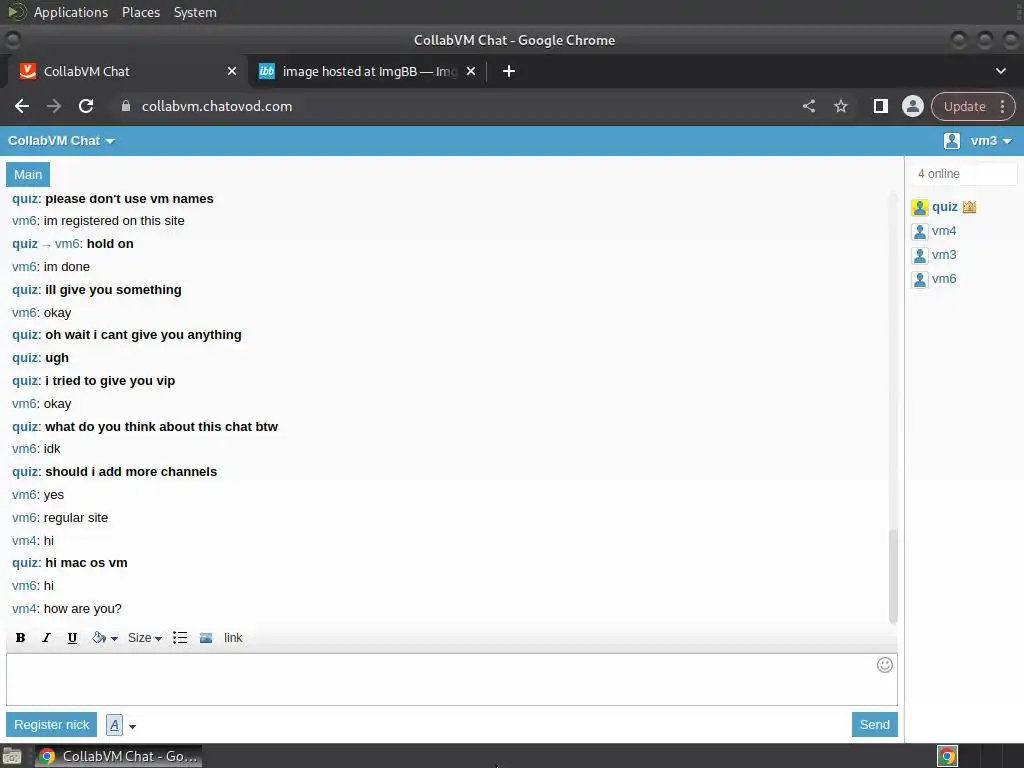Insert a bulleted list
Screen dimensions: 1024x768
click(x=180, y=638)
